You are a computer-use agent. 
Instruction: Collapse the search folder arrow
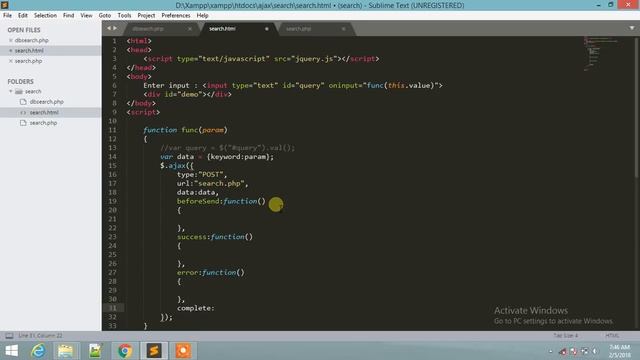tap(11, 91)
